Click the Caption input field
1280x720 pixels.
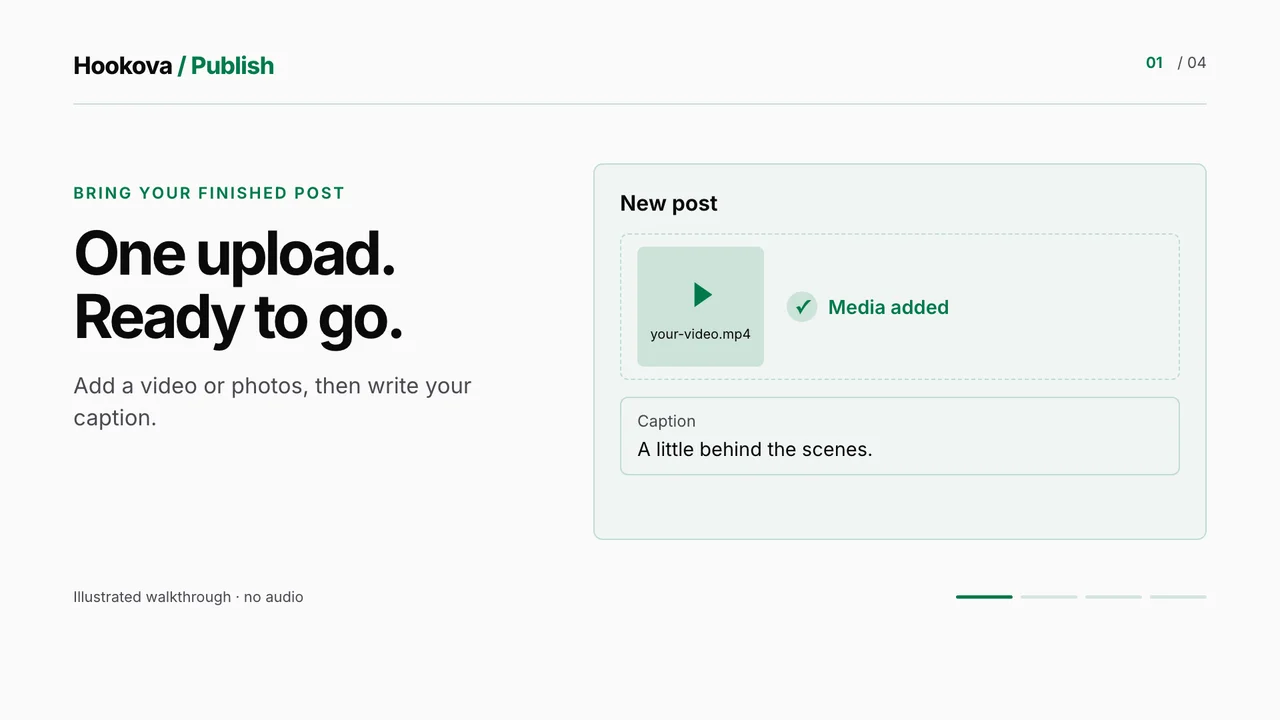(x=900, y=436)
